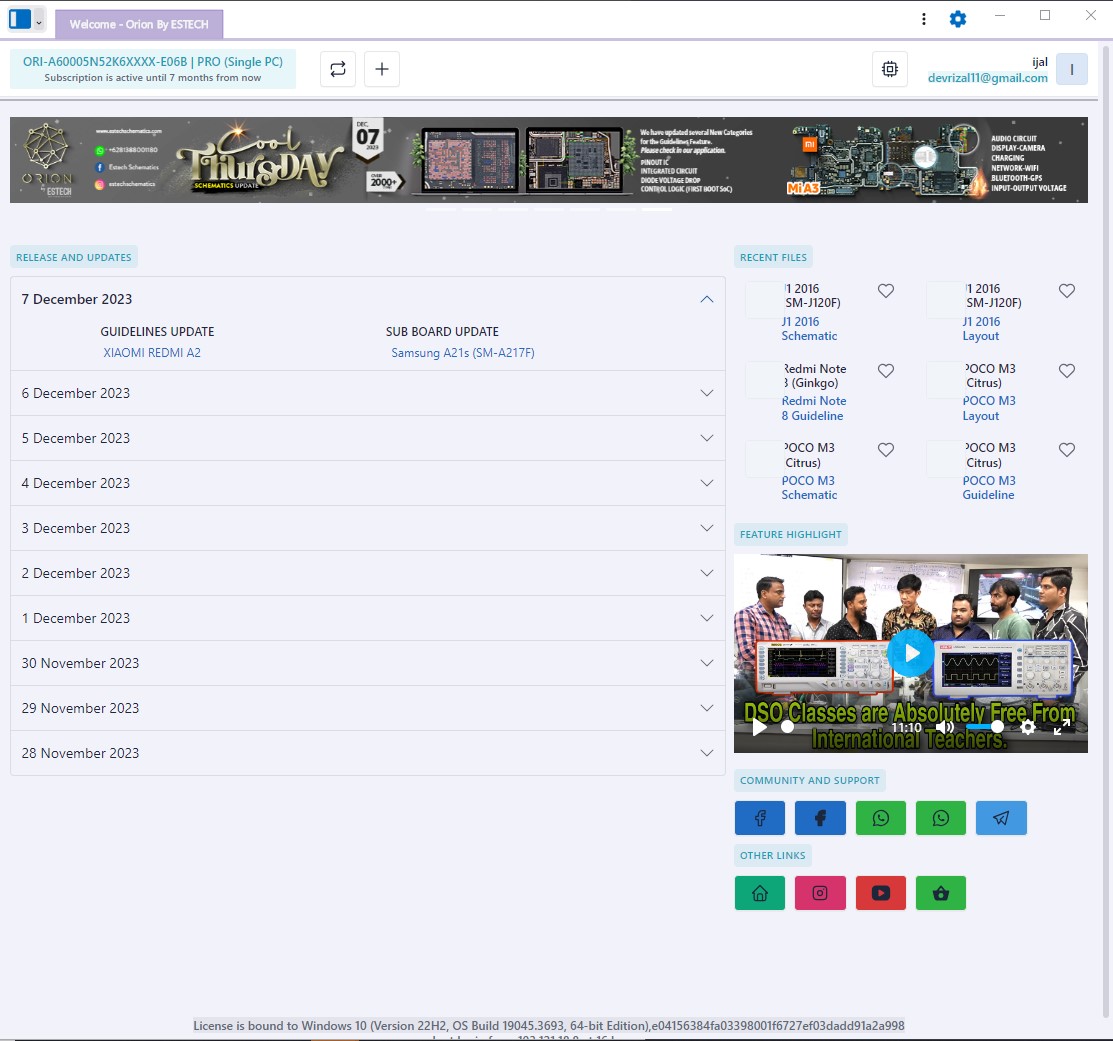Open the pink Instagram link icon
Image resolution: width=1113 pixels, height=1041 pixels.
[x=820, y=893]
